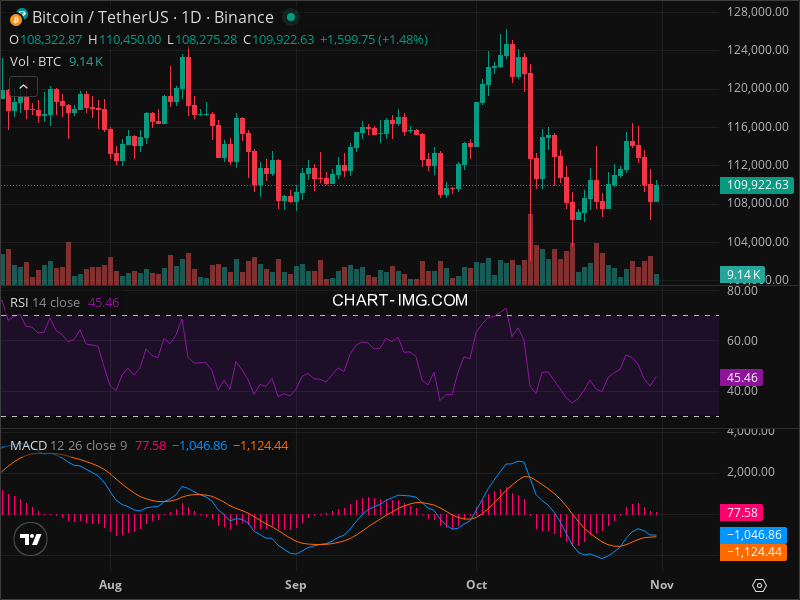Click the Bitcoin/Tether coin icon
Image resolution: width=800 pixels, height=600 pixels.
[17, 17]
